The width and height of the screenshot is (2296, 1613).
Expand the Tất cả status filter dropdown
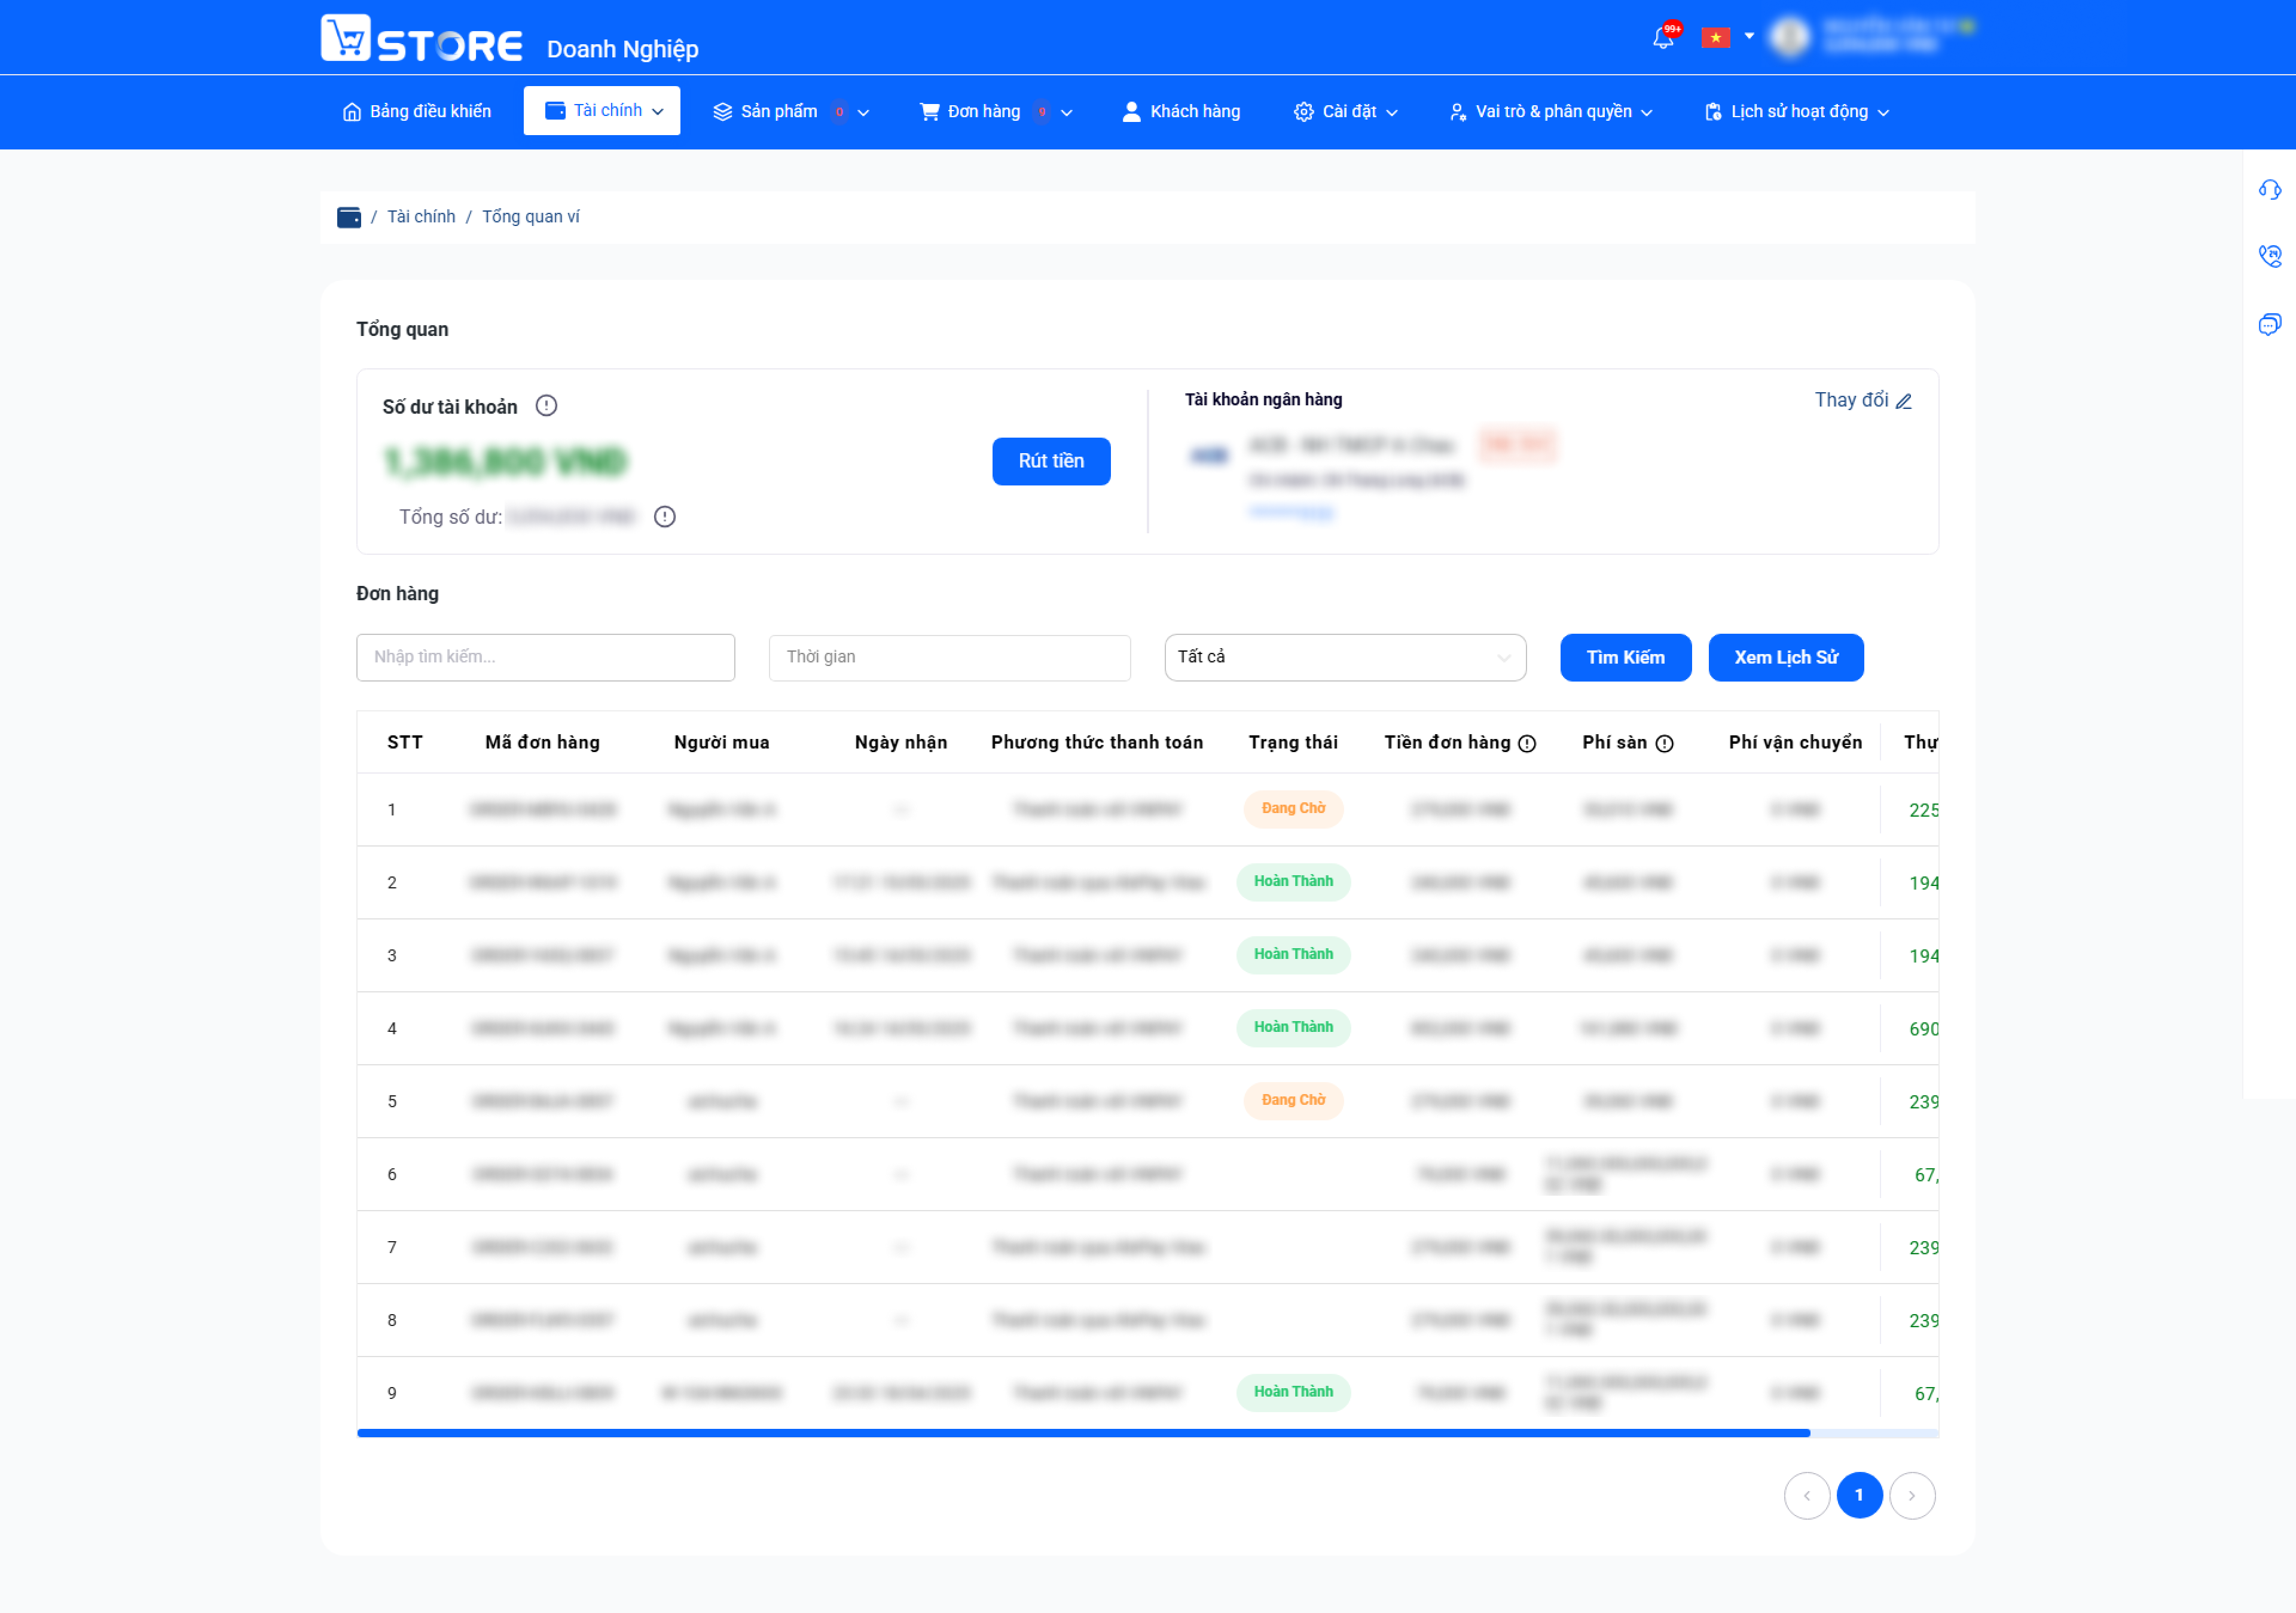(1345, 657)
